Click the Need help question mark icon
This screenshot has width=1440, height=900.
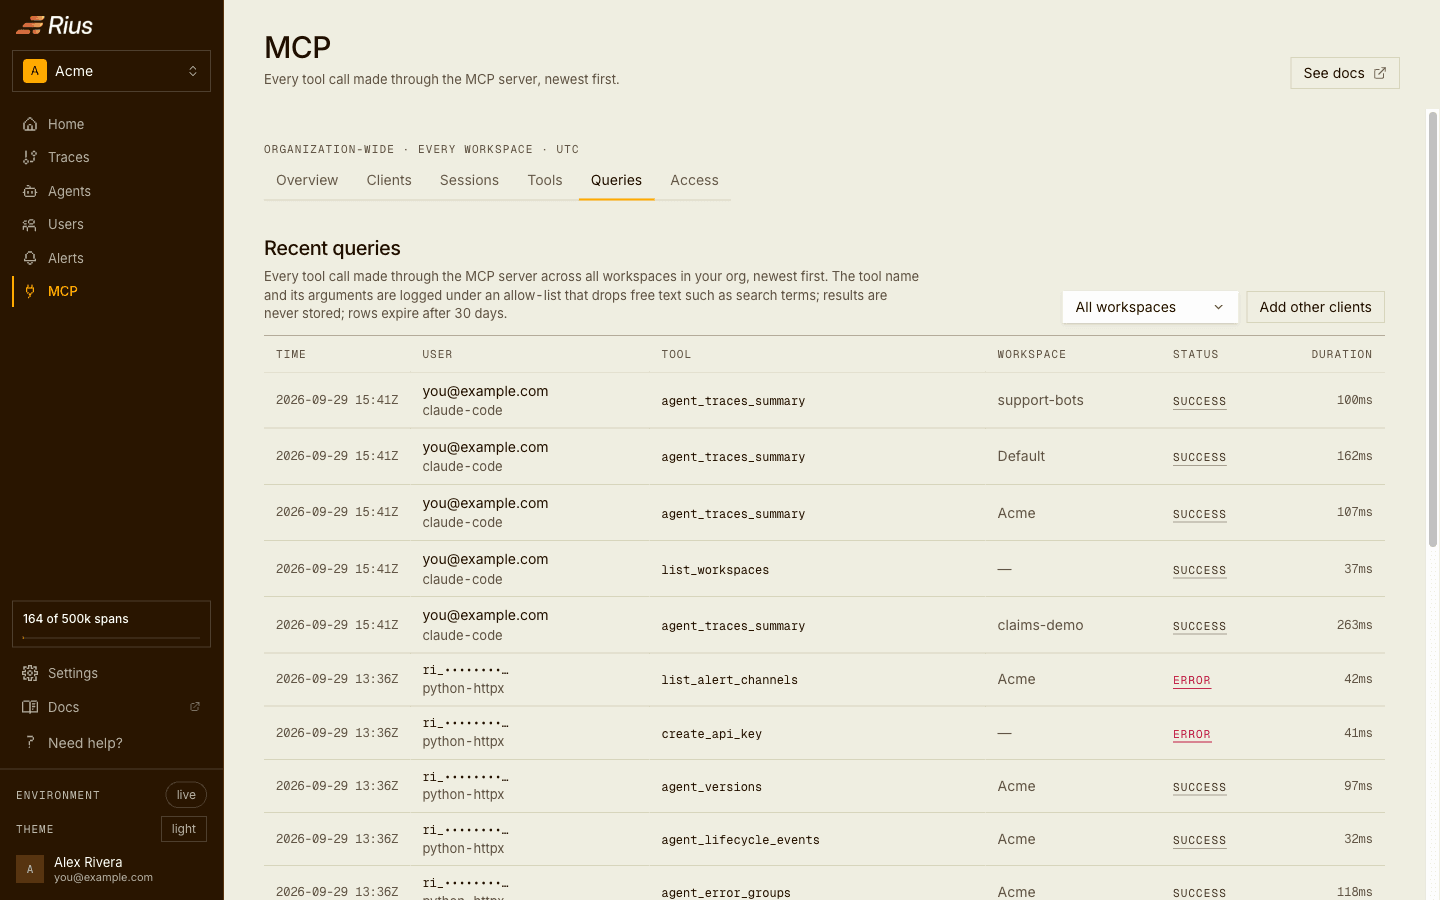pos(30,742)
